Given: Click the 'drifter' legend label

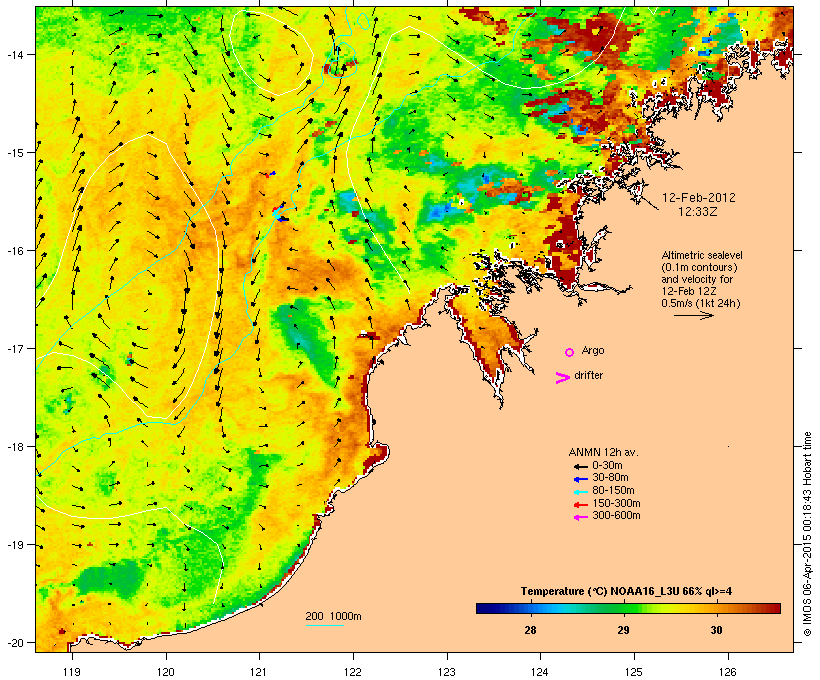Looking at the screenshot, I should 588,375.
